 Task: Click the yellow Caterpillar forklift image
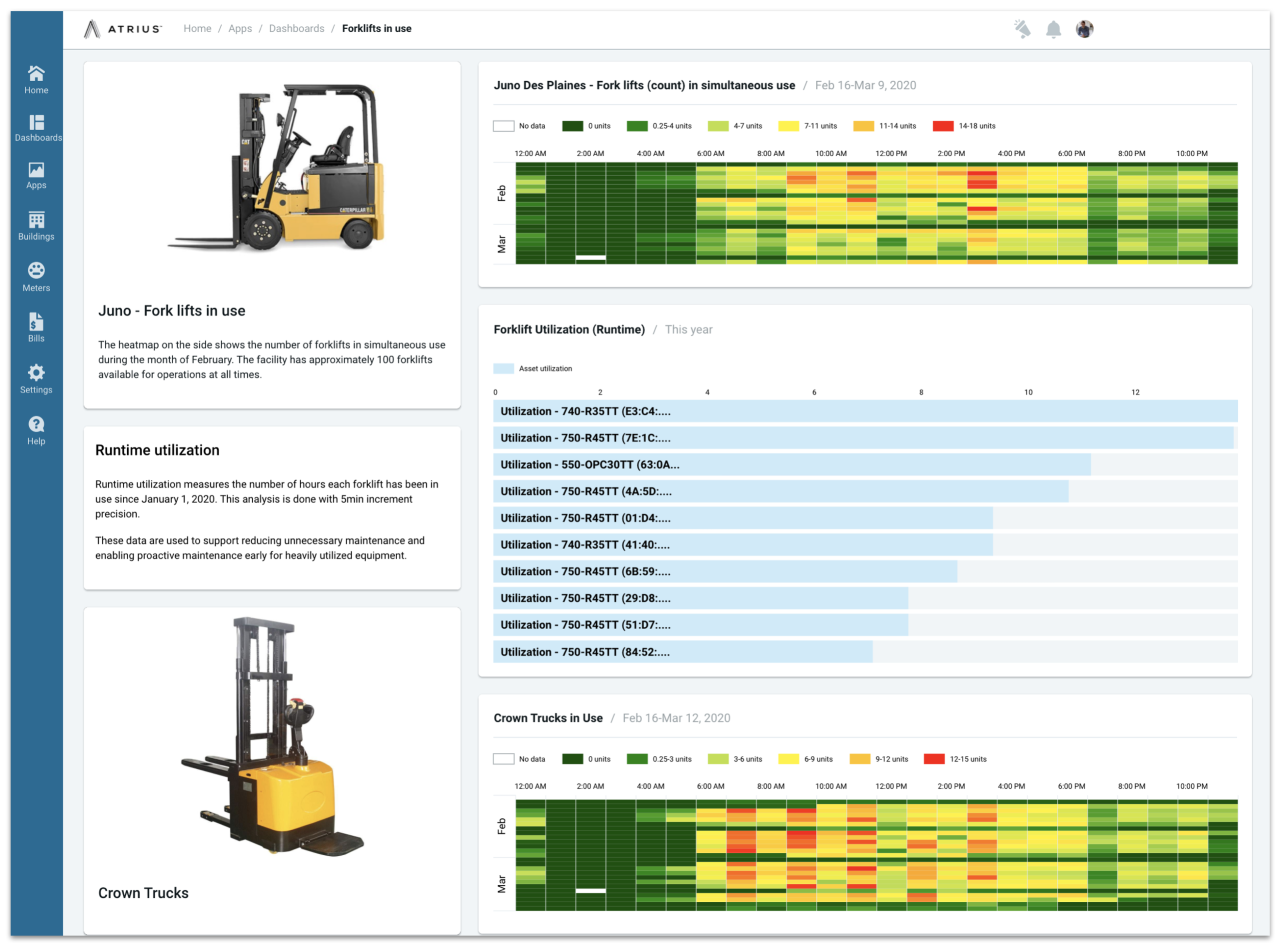[x=275, y=167]
